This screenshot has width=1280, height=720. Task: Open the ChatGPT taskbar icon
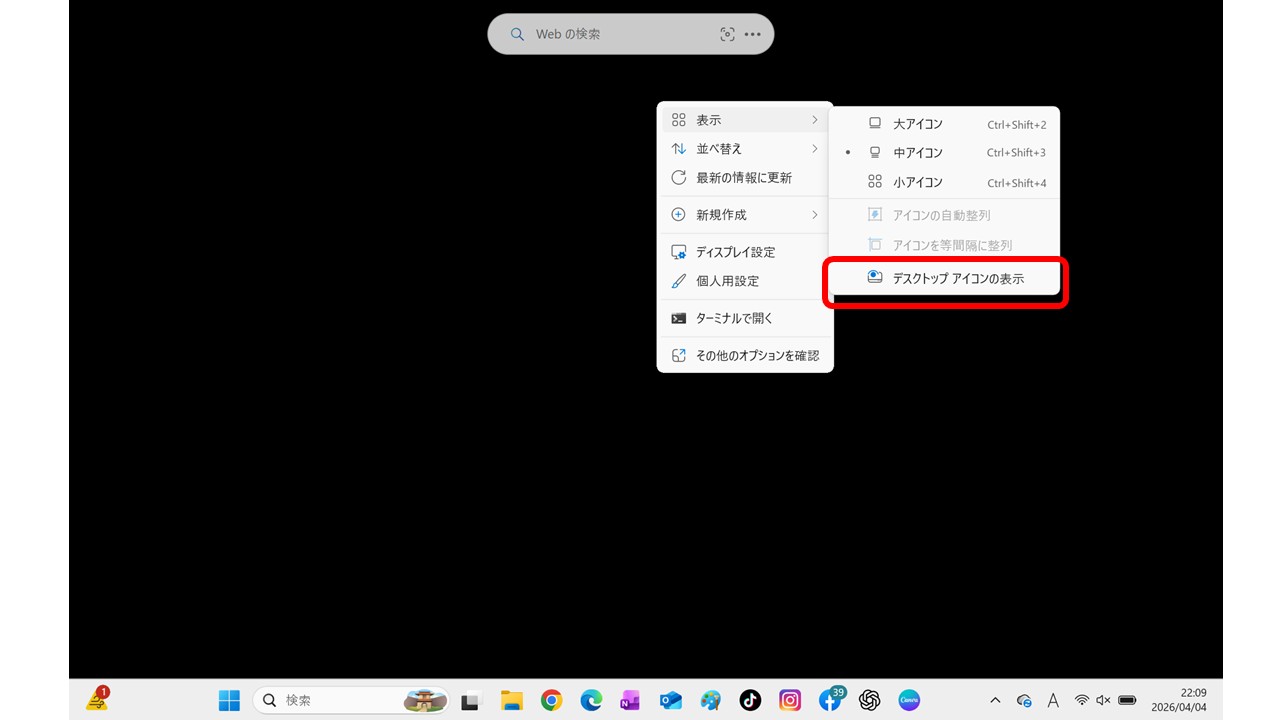point(870,700)
